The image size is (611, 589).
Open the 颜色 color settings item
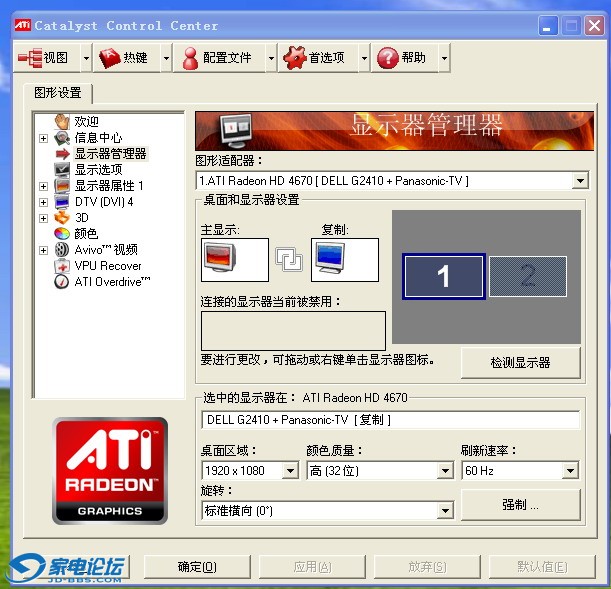click(86, 234)
